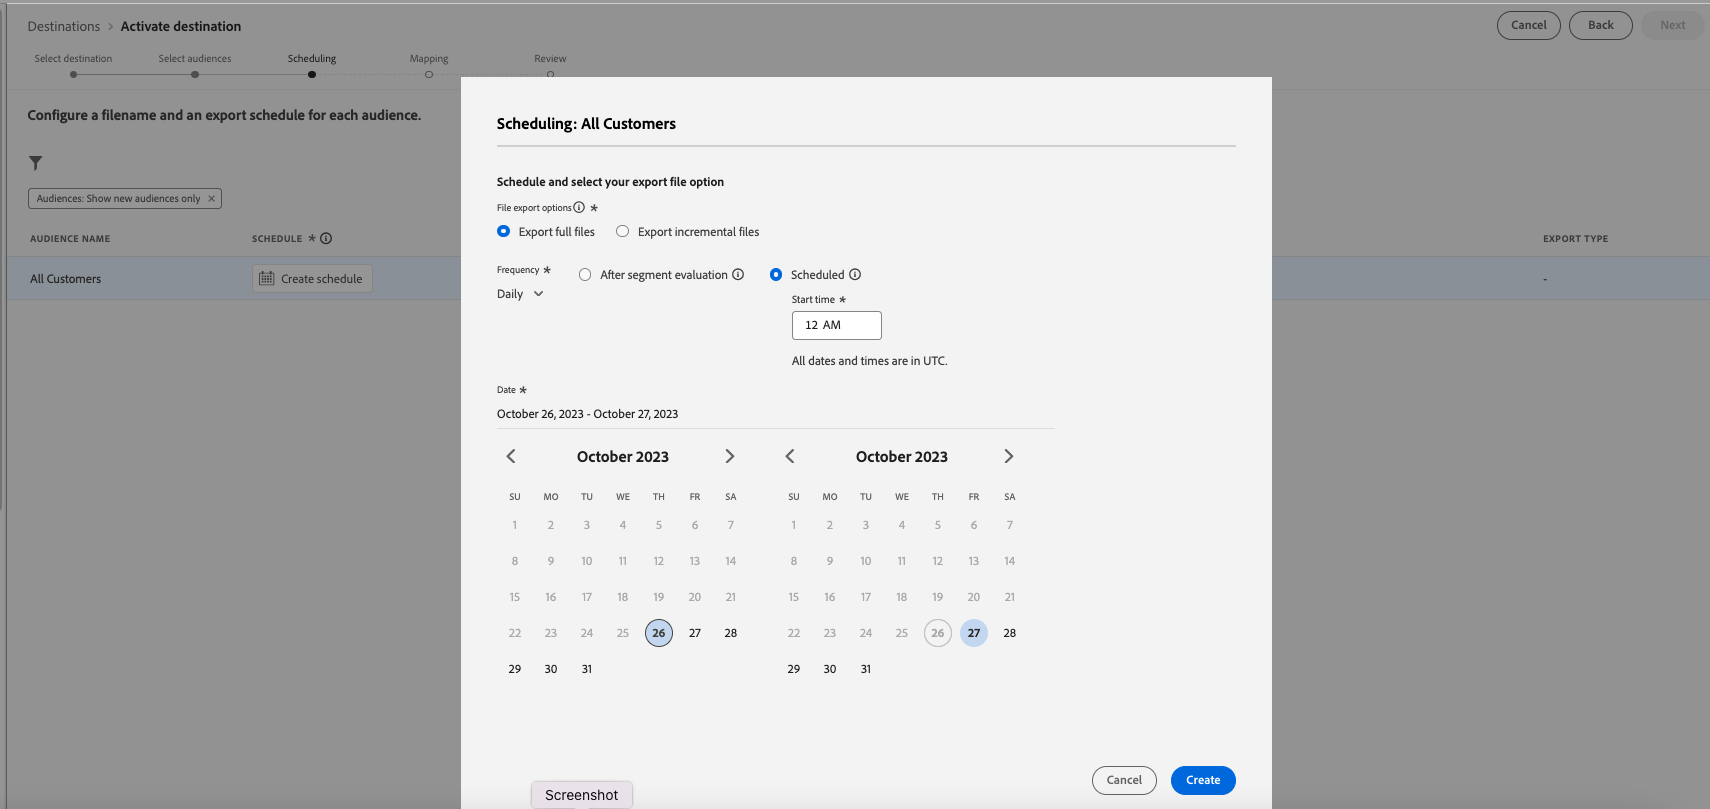Open Destinations breadcrumb link
The width and height of the screenshot is (1710, 809).
64,26
